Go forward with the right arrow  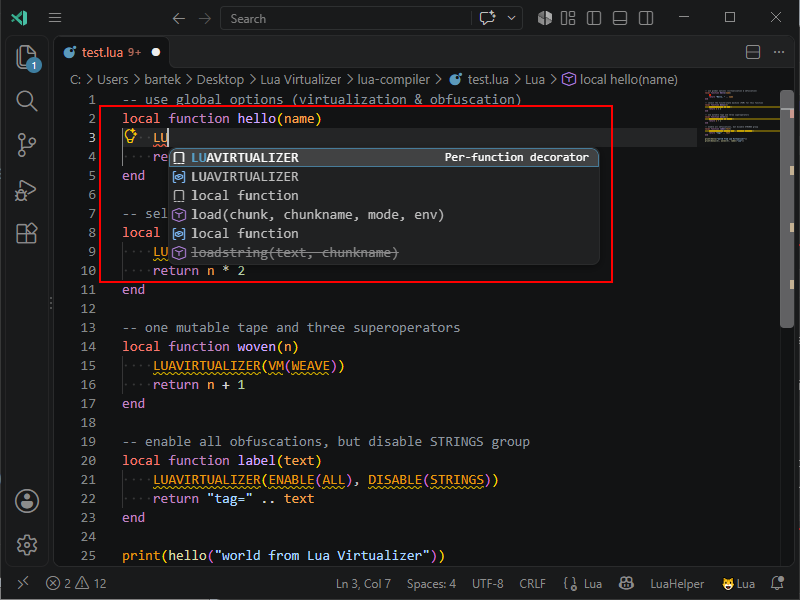click(205, 19)
